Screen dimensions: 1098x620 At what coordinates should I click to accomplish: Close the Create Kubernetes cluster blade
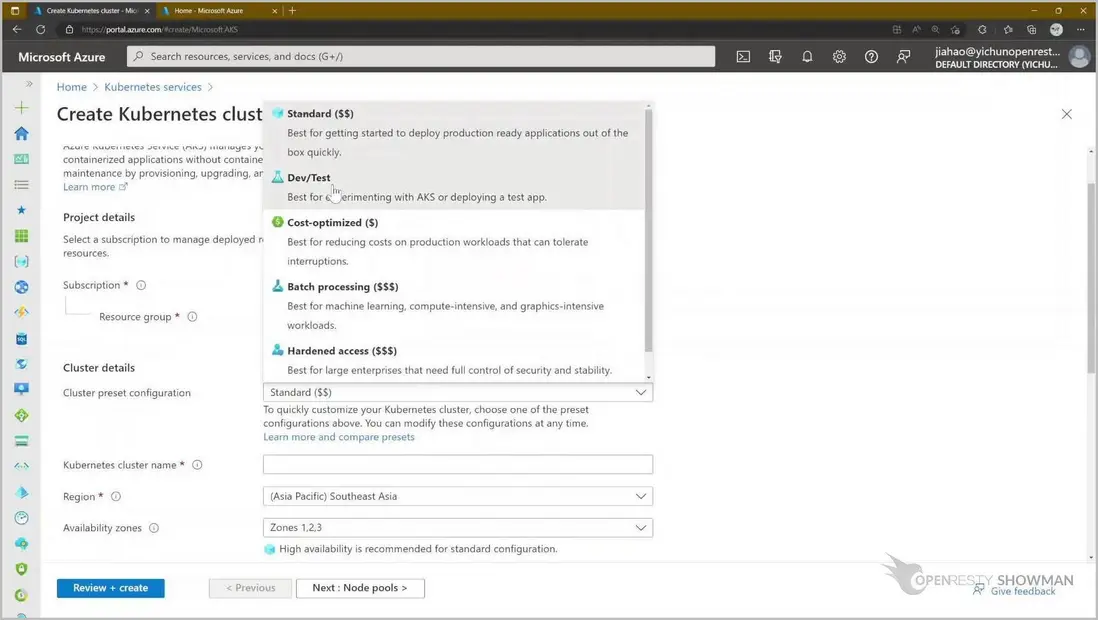[1066, 113]
